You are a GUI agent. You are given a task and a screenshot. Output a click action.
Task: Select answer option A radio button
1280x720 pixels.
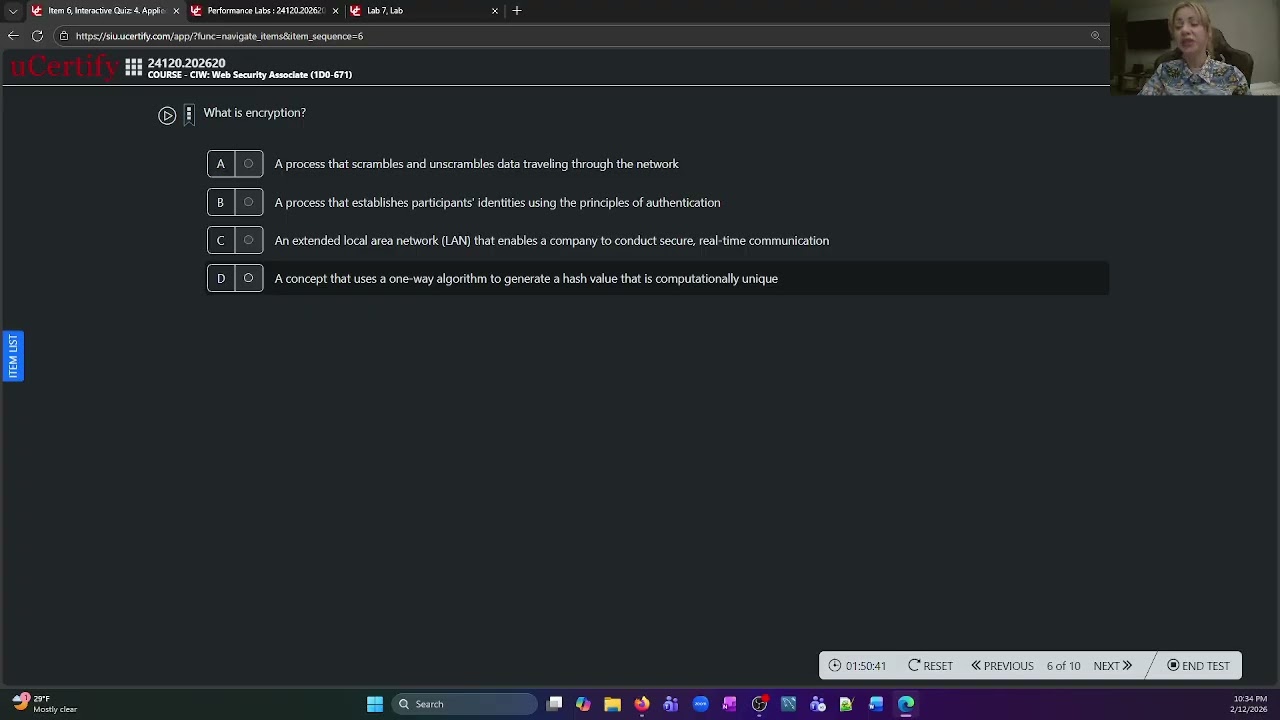tap(248, 164)
